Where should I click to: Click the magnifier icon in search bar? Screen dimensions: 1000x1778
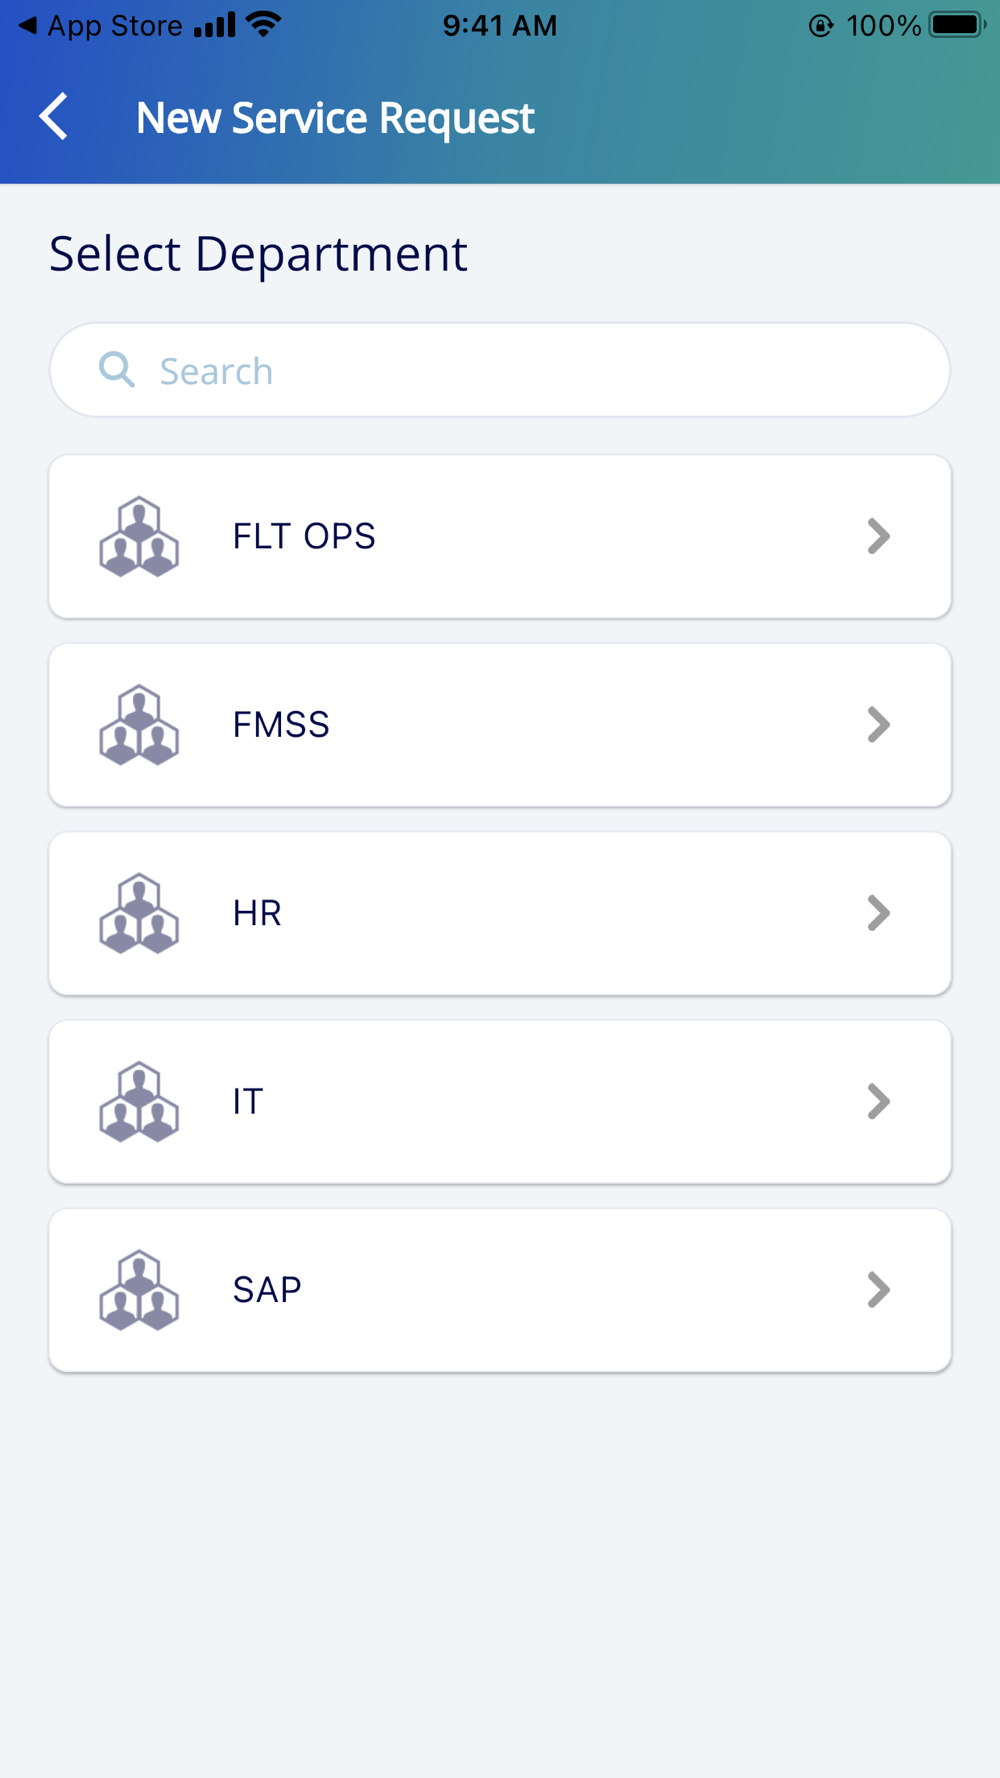pos(116,369)
